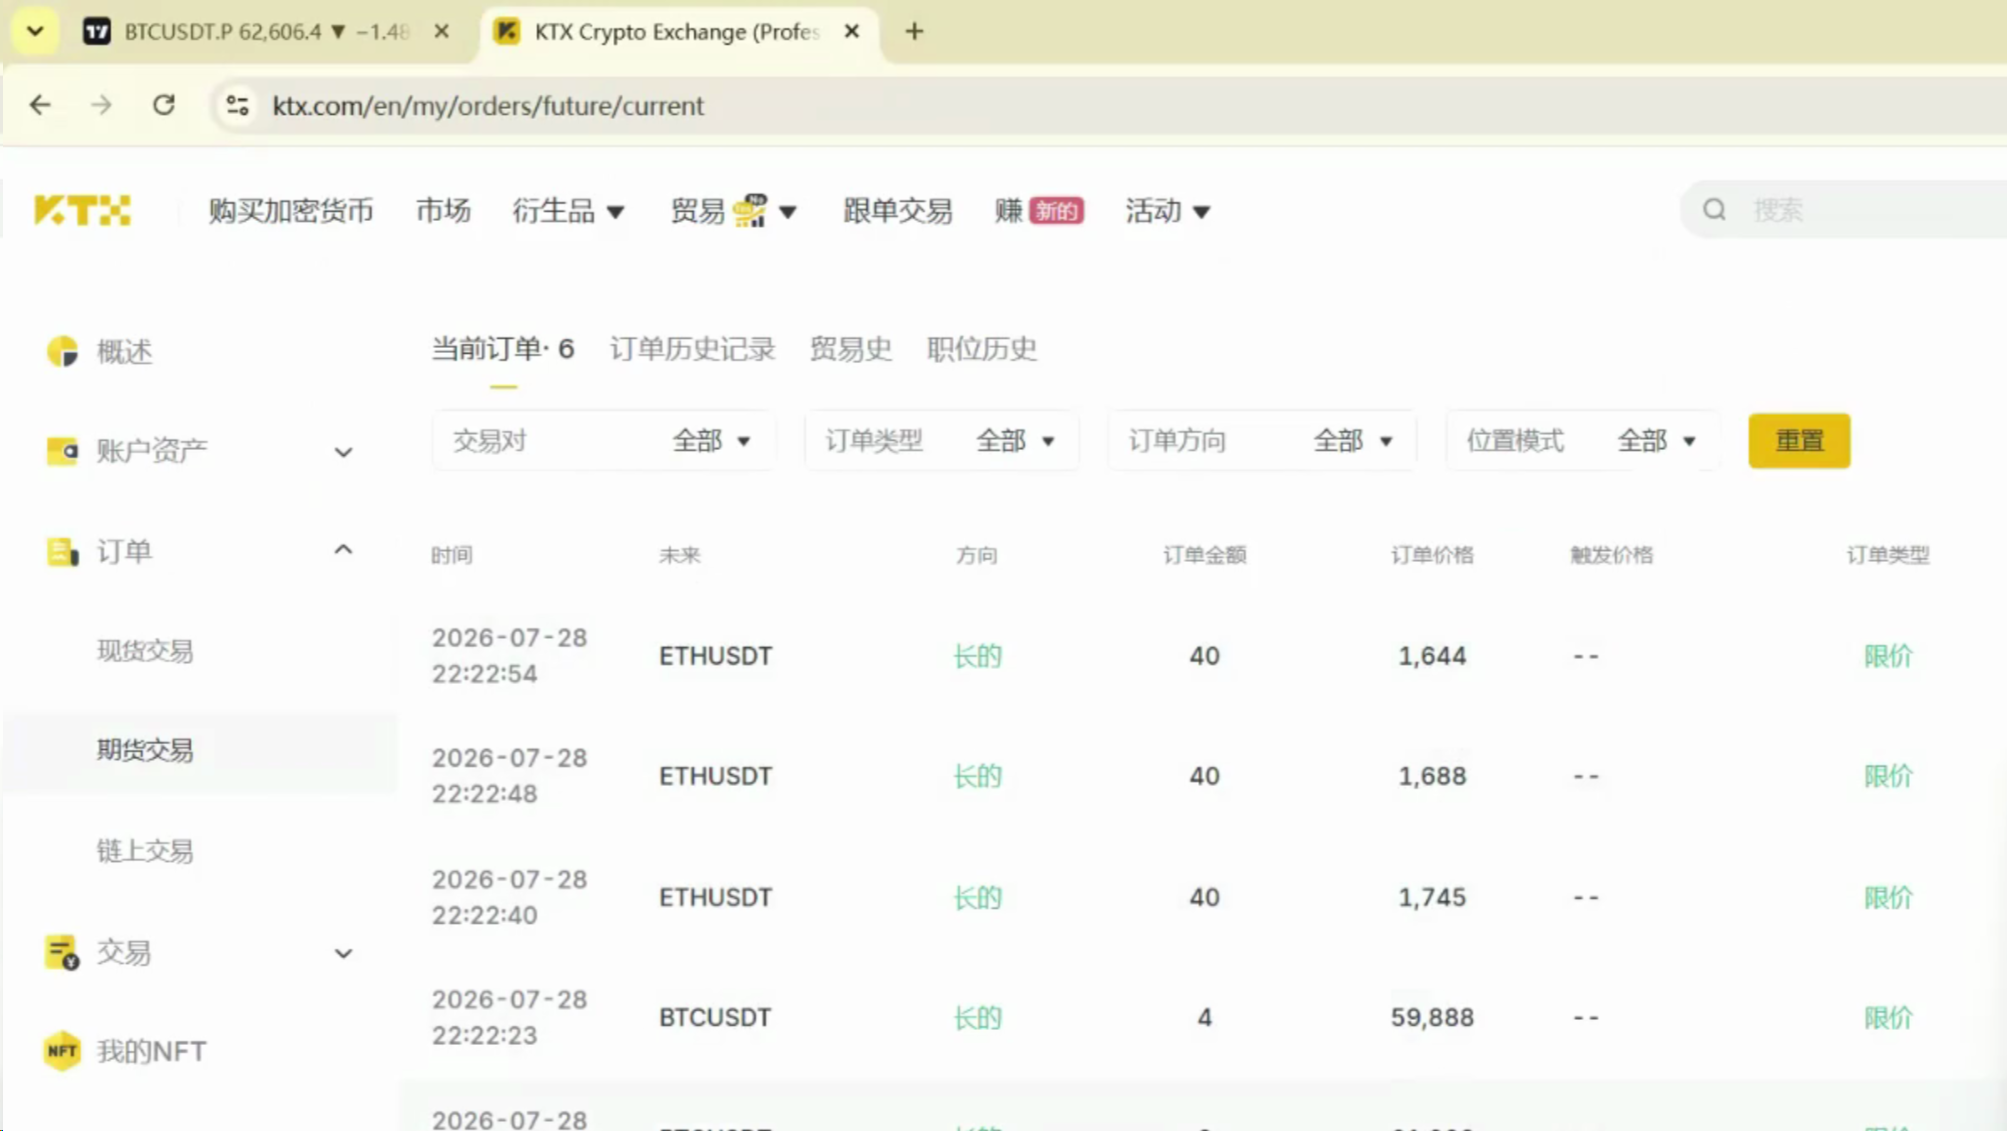Click ETHUSDT in the 1,745 order row
The height and width of the screenshot is (1131, 2007).
715,897
